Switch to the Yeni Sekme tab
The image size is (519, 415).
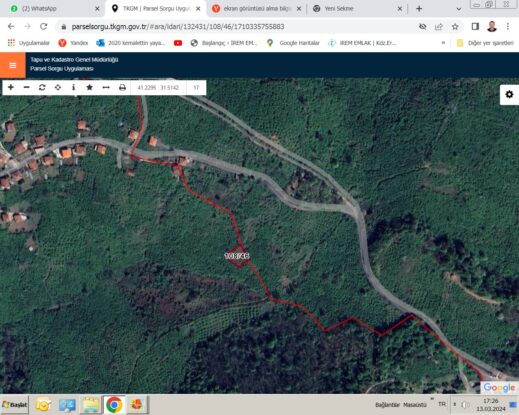coord(358,9)
